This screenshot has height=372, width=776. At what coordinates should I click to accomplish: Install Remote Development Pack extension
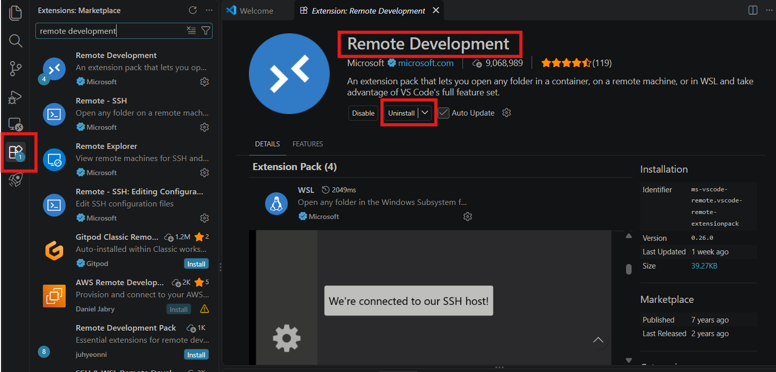point(196,355)
